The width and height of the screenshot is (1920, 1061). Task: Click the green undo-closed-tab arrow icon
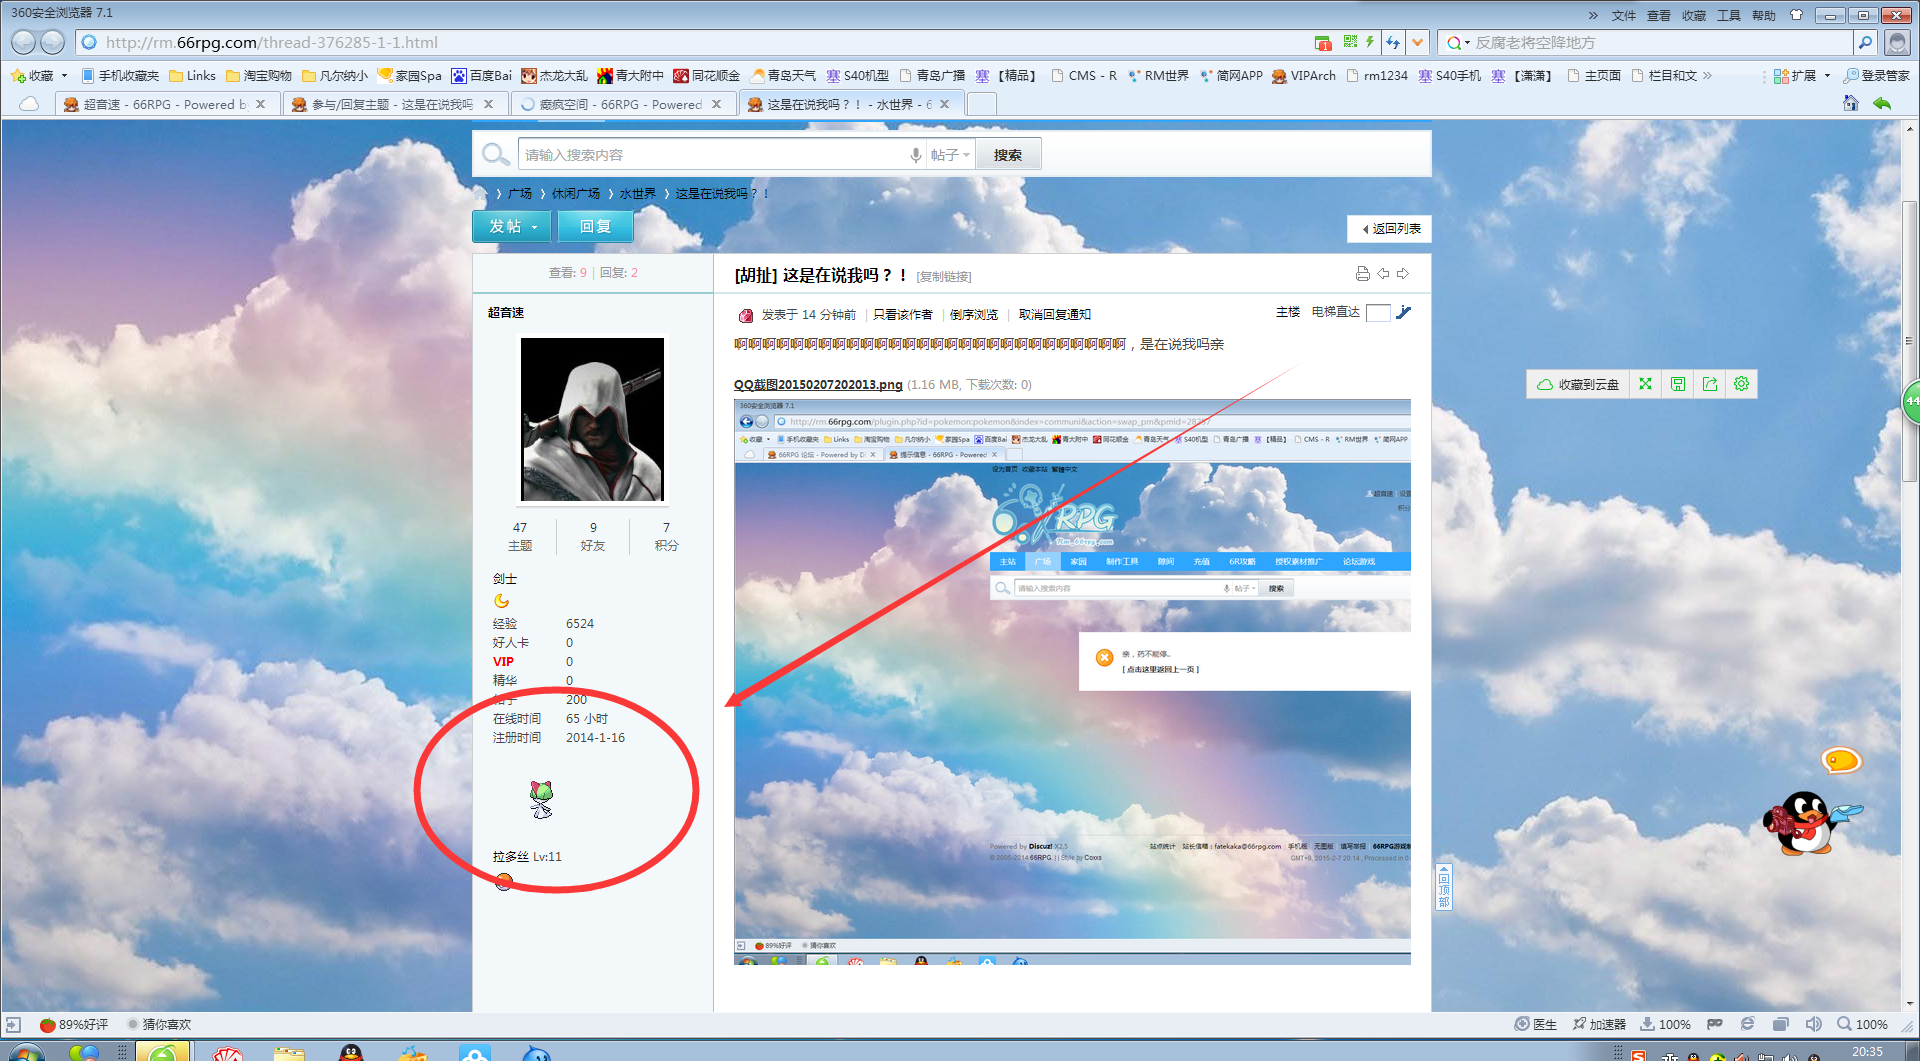(1882, 103)
